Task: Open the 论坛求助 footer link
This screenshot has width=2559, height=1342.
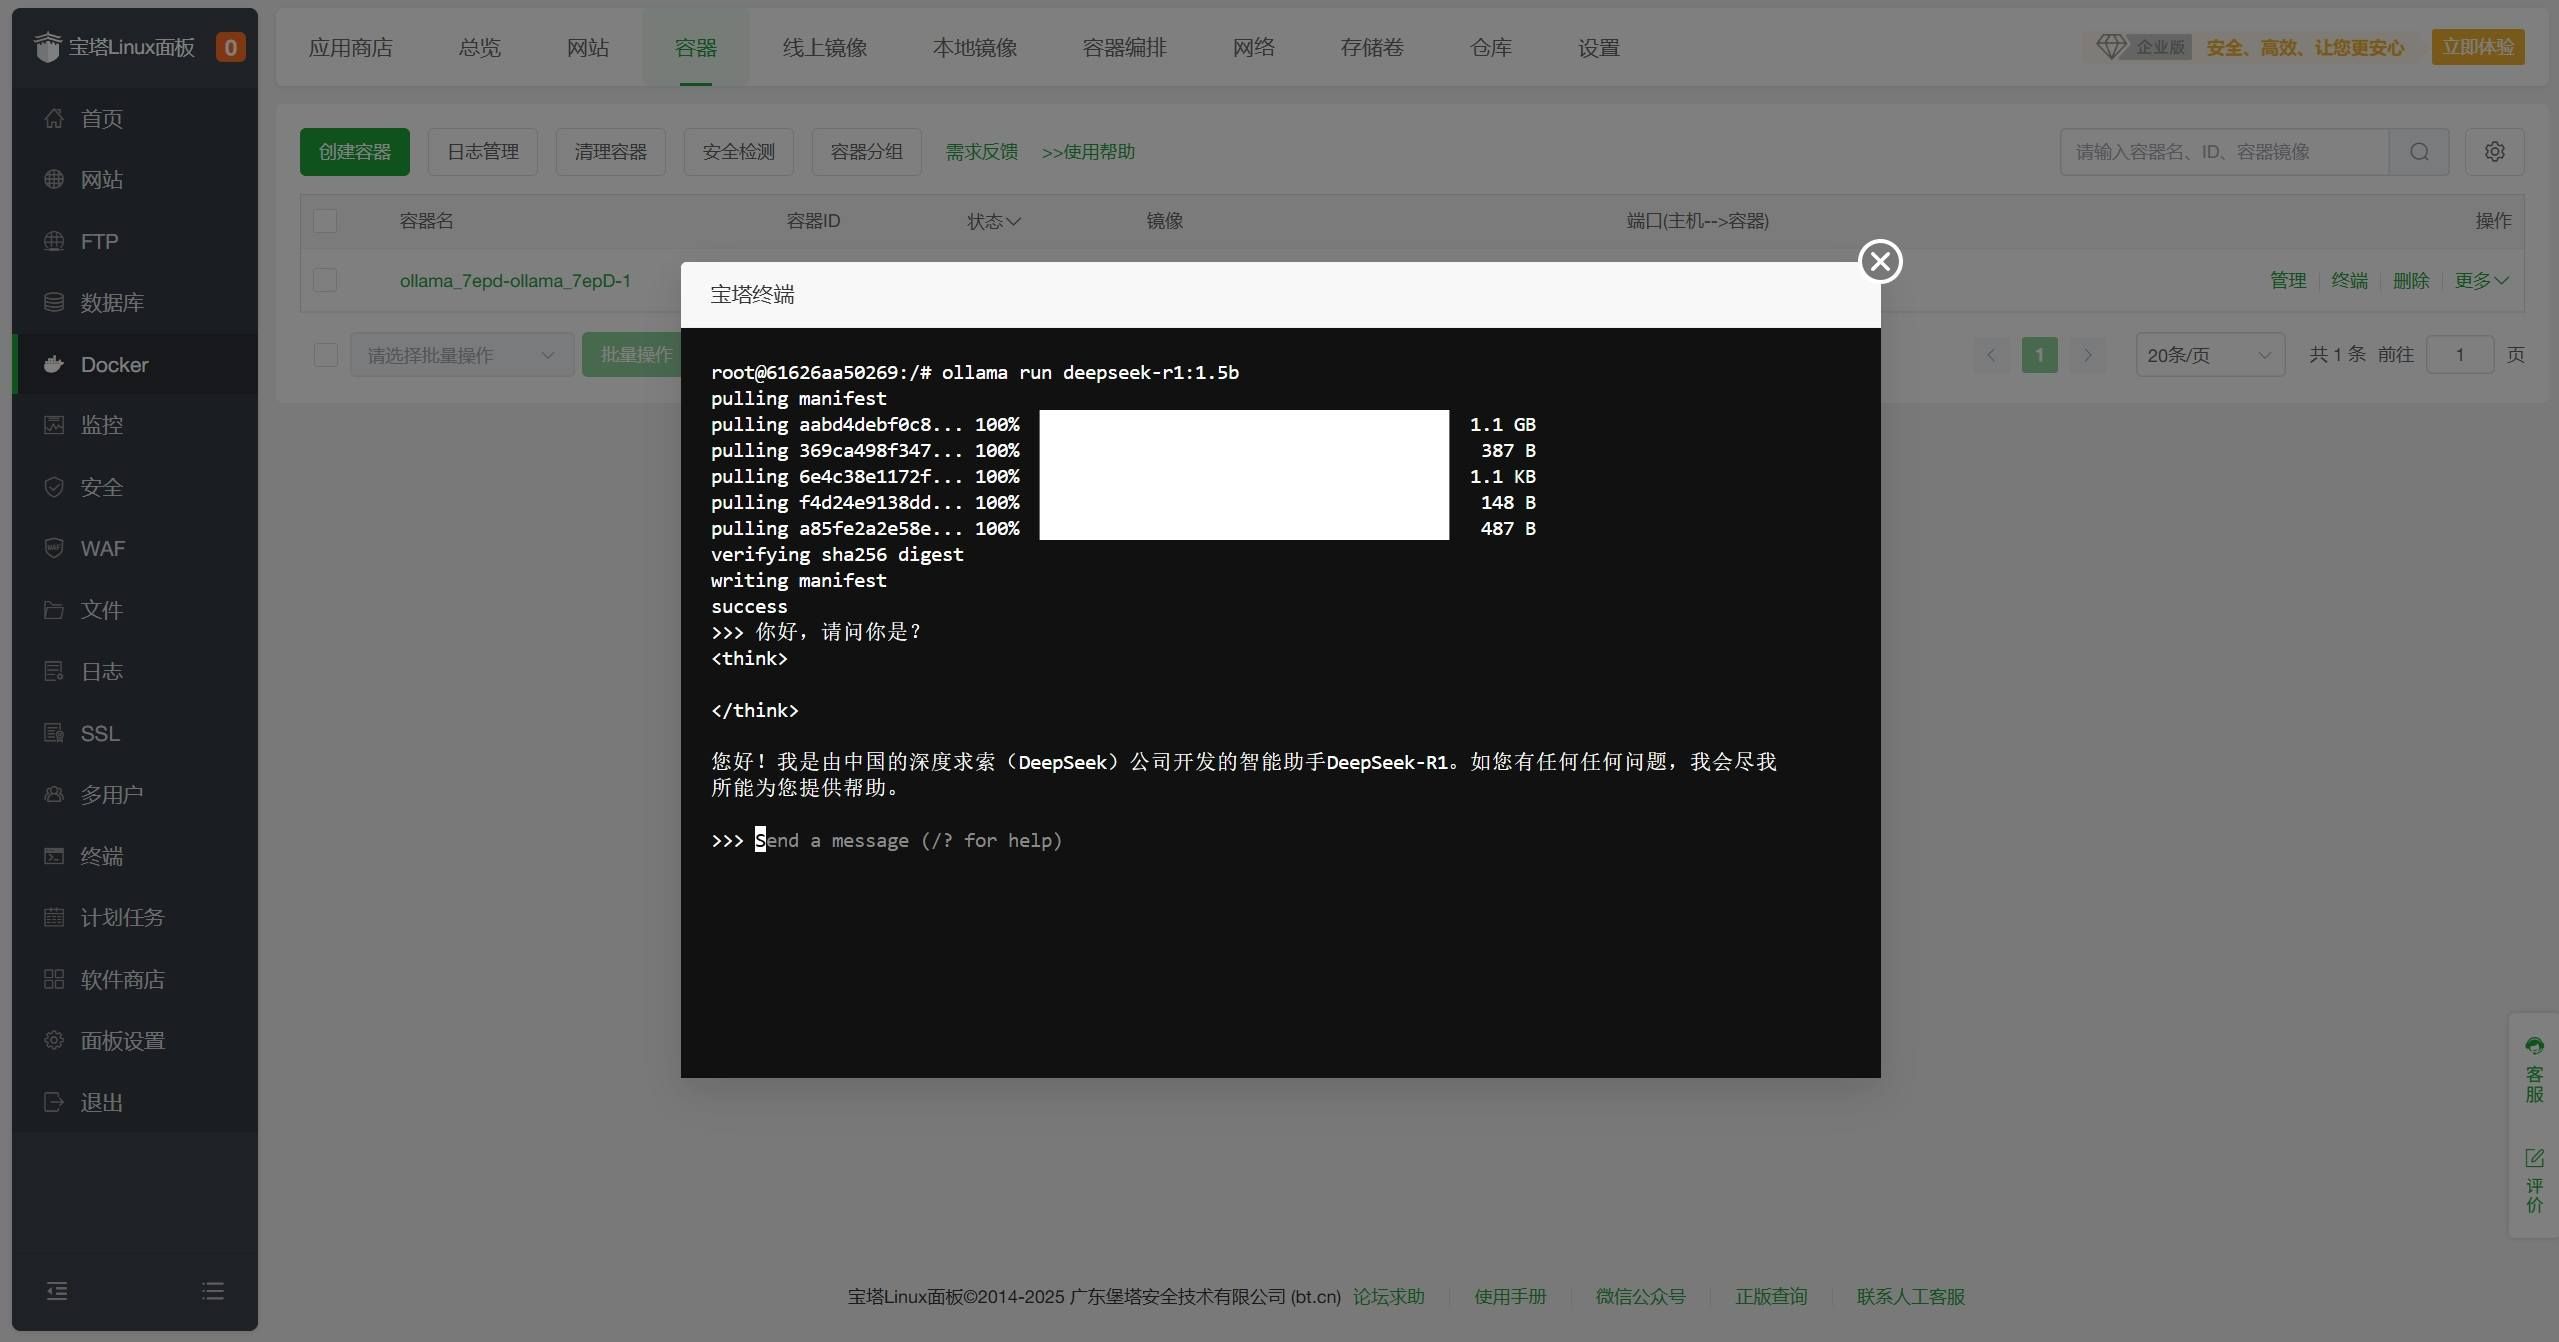Action: tap(1388, 1297)
